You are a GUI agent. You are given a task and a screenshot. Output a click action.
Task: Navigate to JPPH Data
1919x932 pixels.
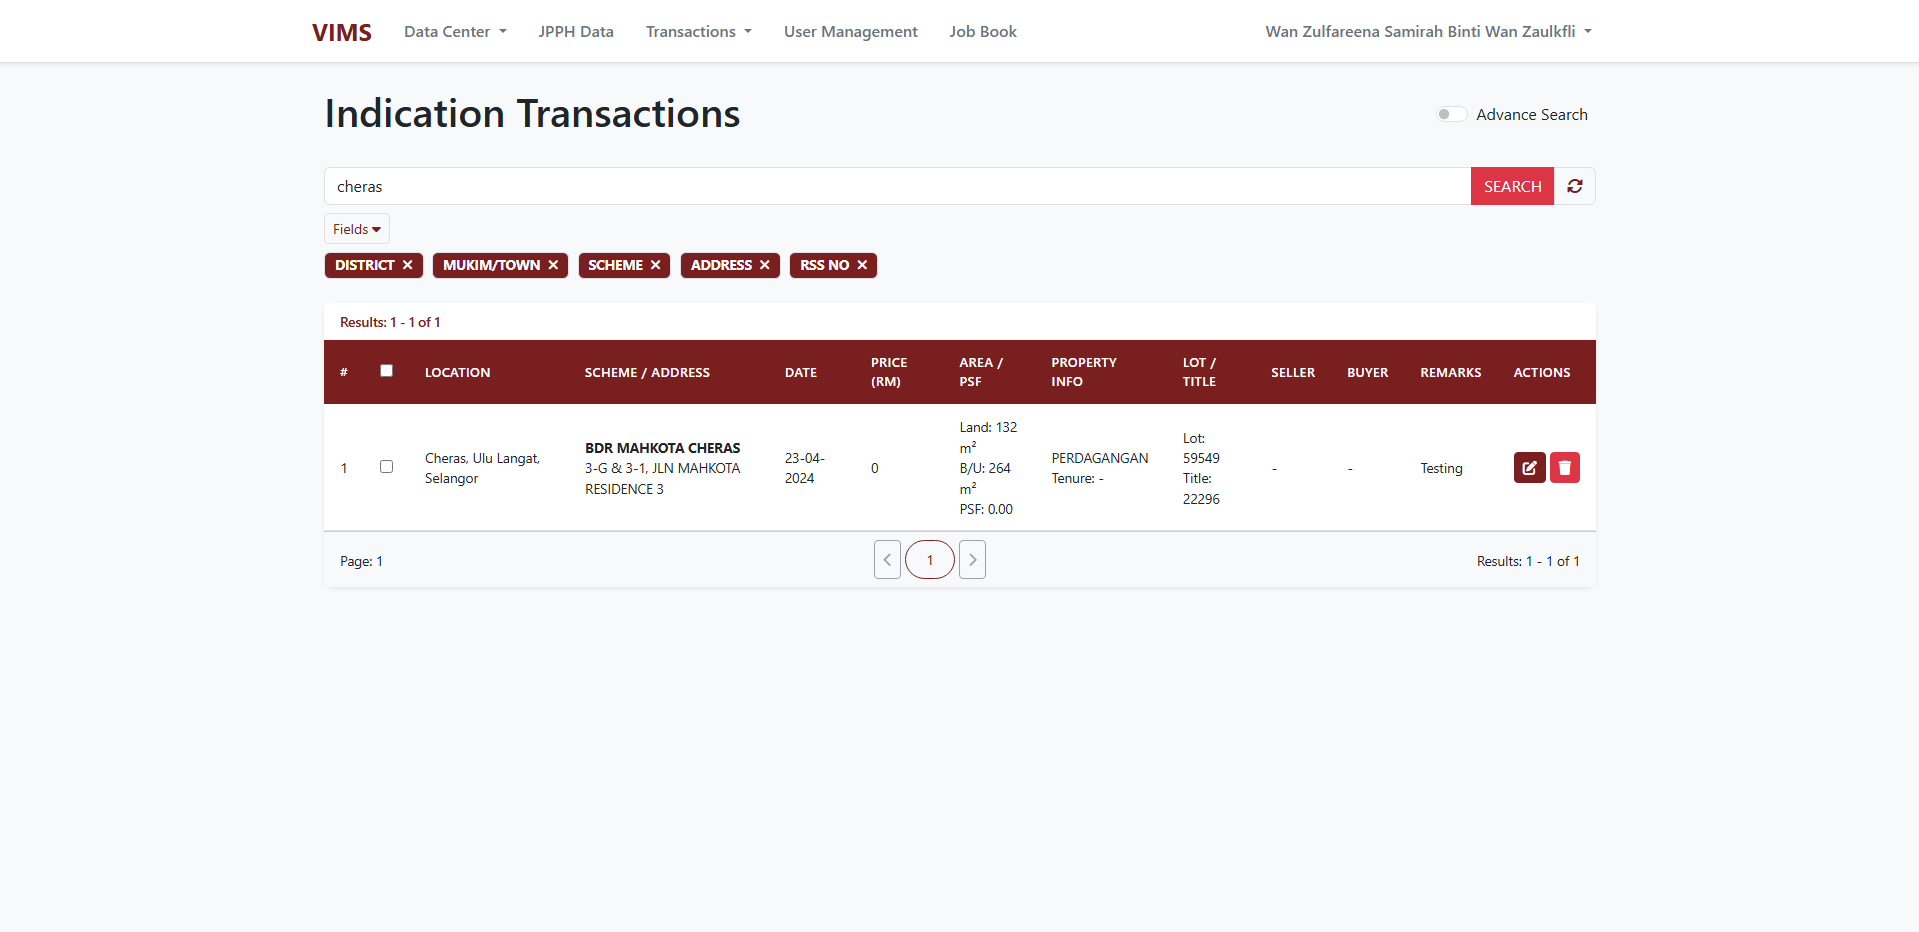pyautogui.click(x=576, y=32)
